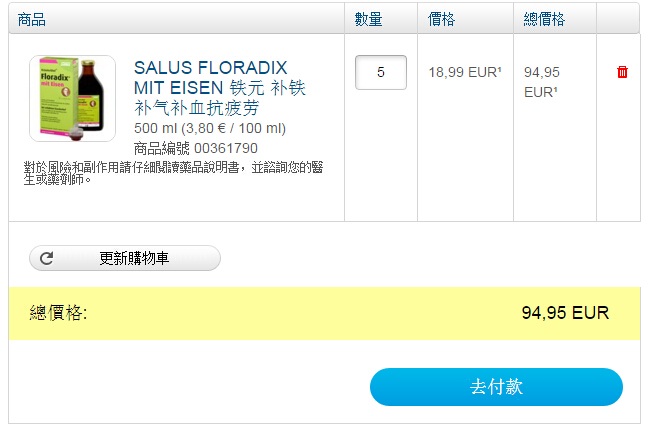This screenshot has width=649, height=430.
Task: Click the 500 ml package size text
Action: 155,129
